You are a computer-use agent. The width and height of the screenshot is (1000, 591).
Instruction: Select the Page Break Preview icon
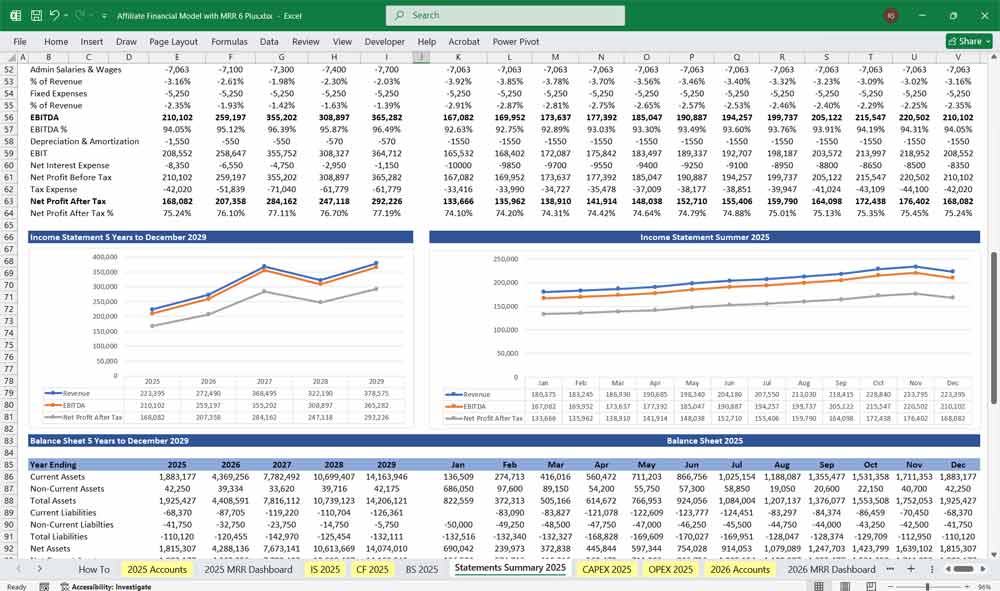870,585
